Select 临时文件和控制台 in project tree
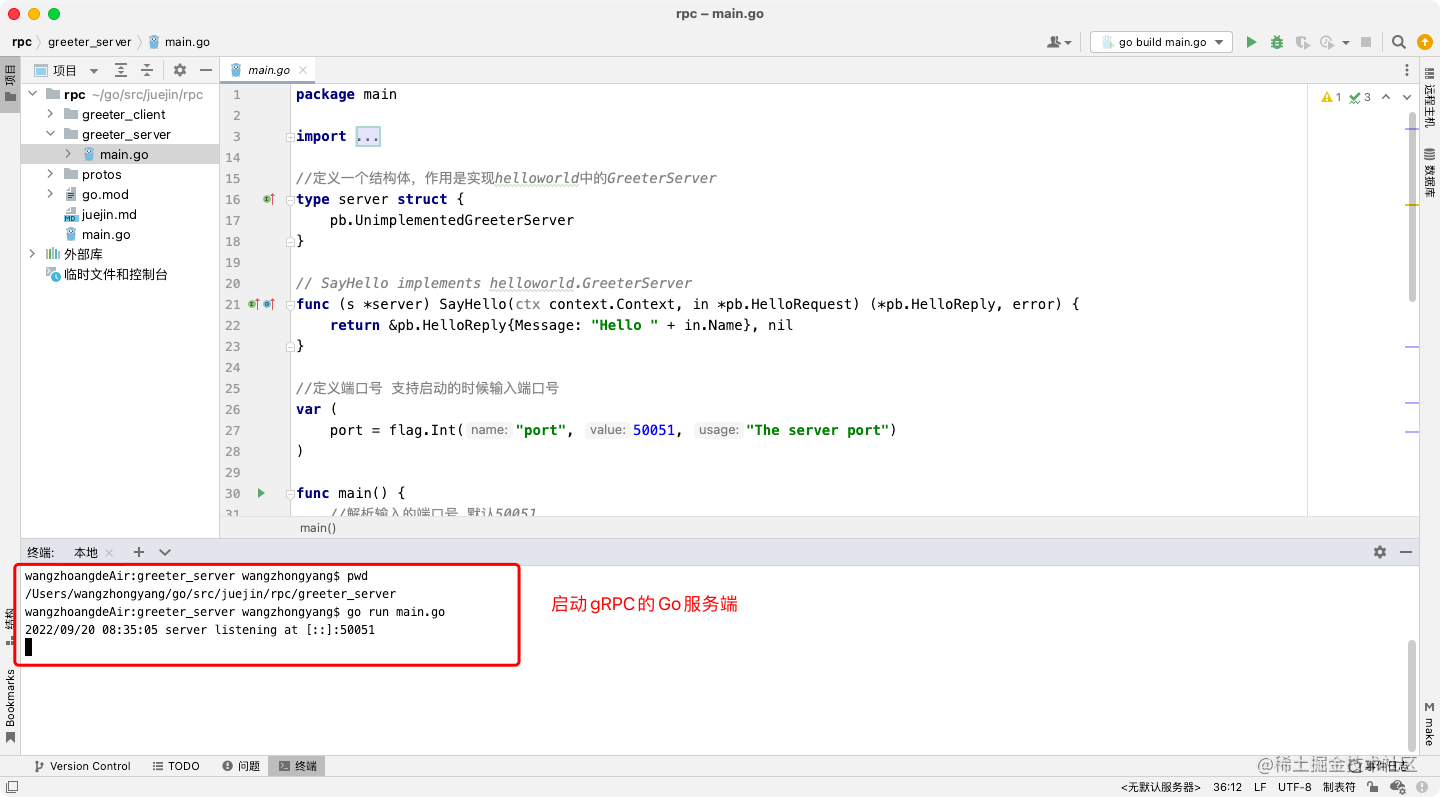Screen dimensions: 1440x797 (x=116, y=274)
